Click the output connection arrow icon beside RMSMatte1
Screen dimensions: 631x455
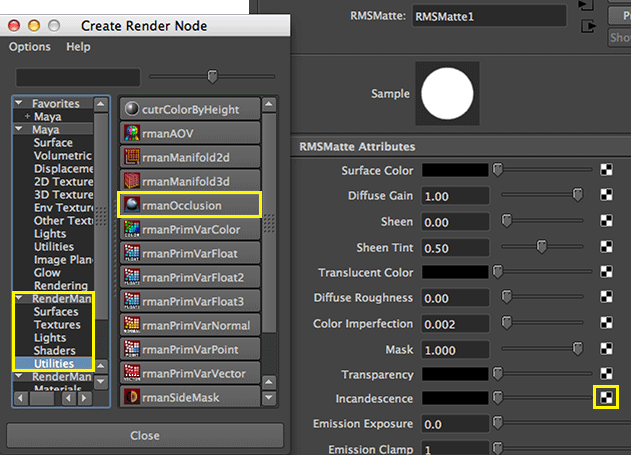(x=588, y=27)
